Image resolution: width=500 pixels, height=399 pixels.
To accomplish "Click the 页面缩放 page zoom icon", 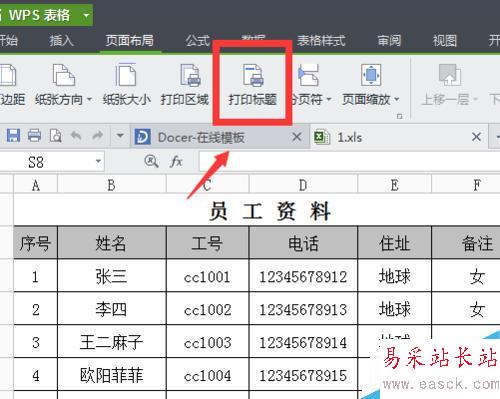I will click(x=371, y=75).
